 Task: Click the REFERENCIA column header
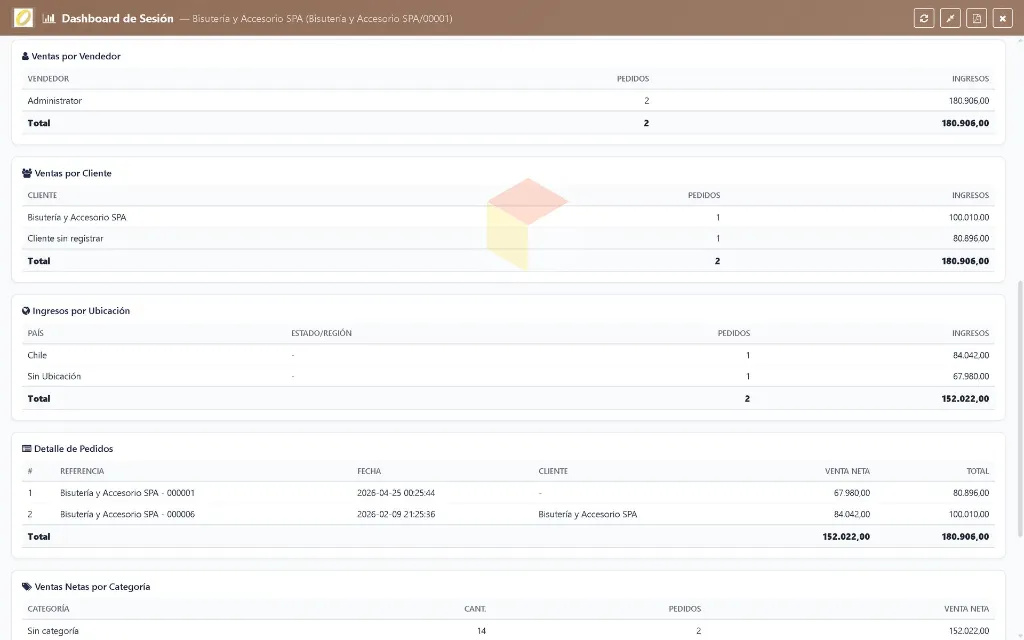coord(82,471)
